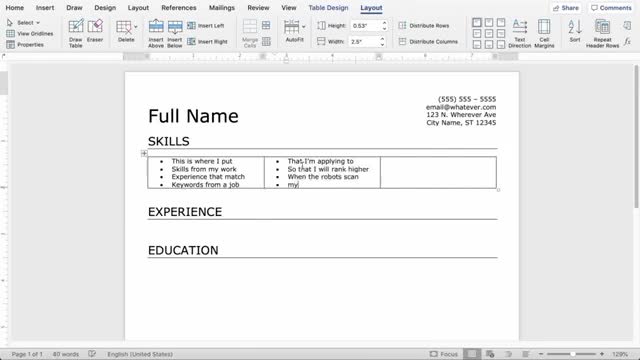Image resolution: width=640 pixels, height=360 pixels.
Task: Click the English (United States) language indicator
Action: coord(140,354)
